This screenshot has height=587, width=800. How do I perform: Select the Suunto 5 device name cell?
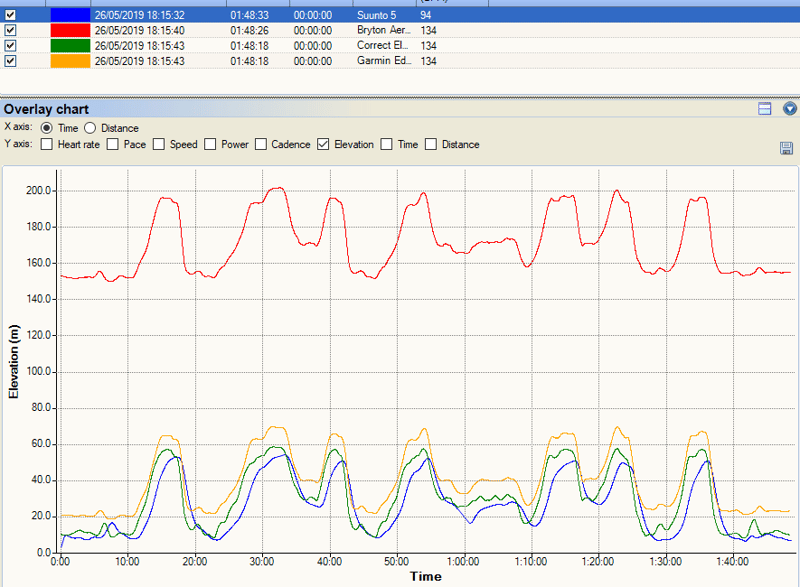point(377,15)
